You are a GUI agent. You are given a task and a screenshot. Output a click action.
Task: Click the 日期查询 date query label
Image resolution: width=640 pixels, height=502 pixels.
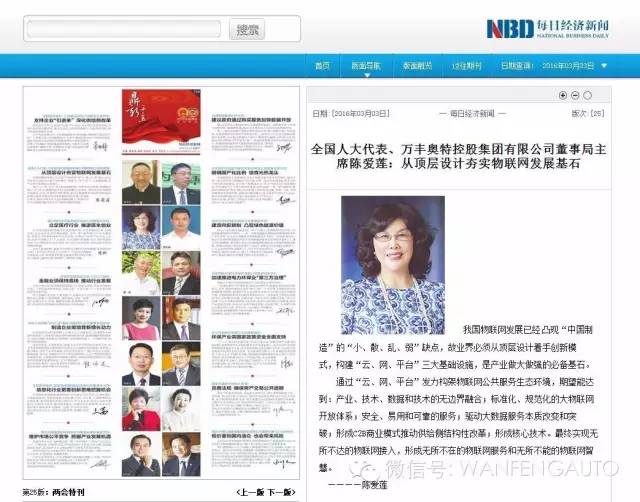(517, 66)
